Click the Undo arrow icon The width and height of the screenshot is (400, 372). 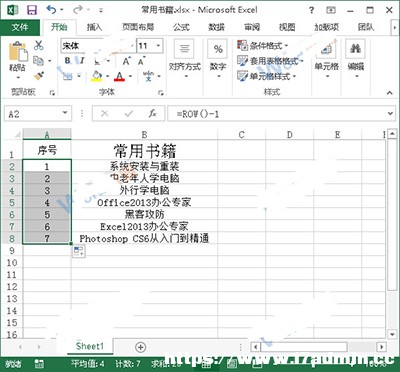click(52, 10)
